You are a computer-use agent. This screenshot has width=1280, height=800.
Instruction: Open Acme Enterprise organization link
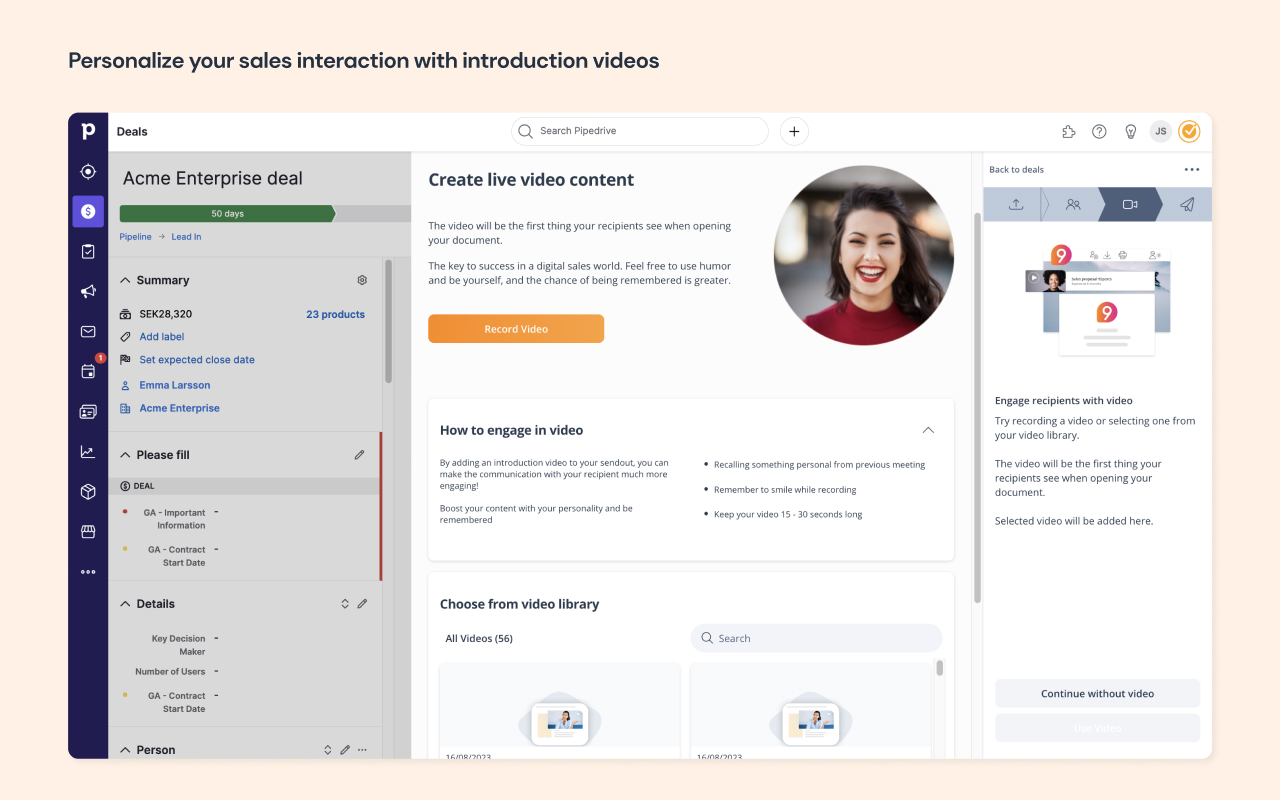tap(180, 408)
